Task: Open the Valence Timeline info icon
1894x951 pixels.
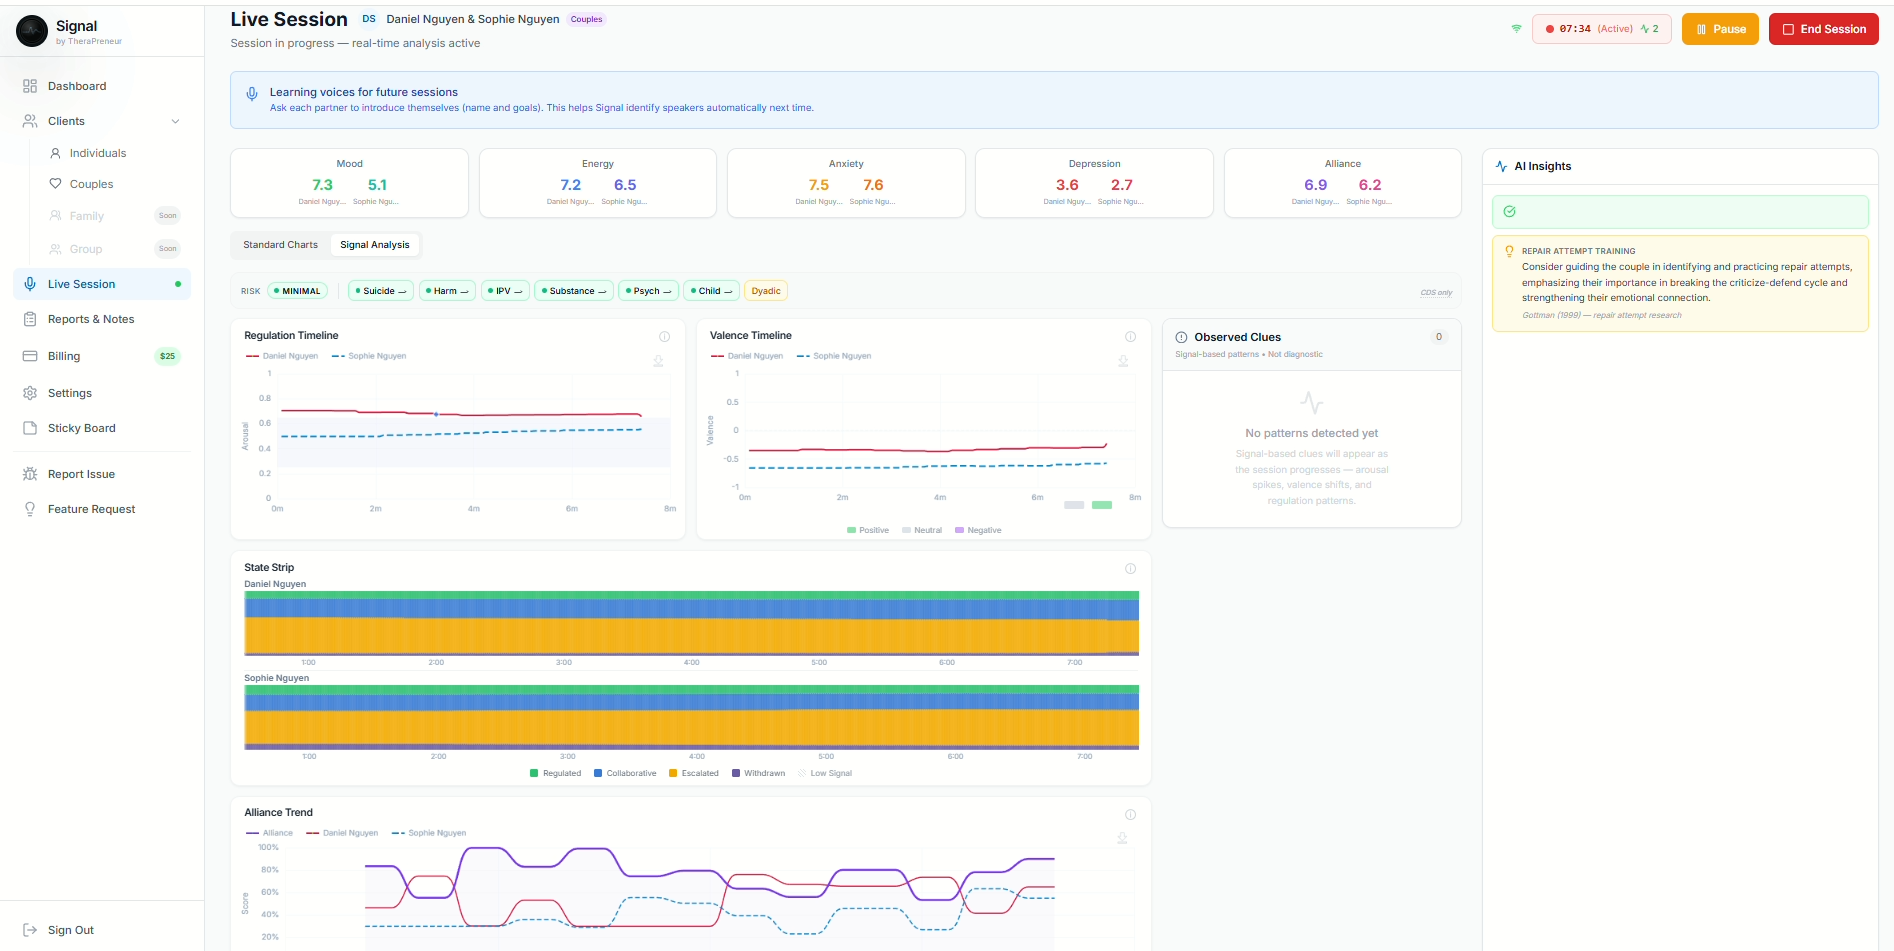Action: click(1130, 337)
